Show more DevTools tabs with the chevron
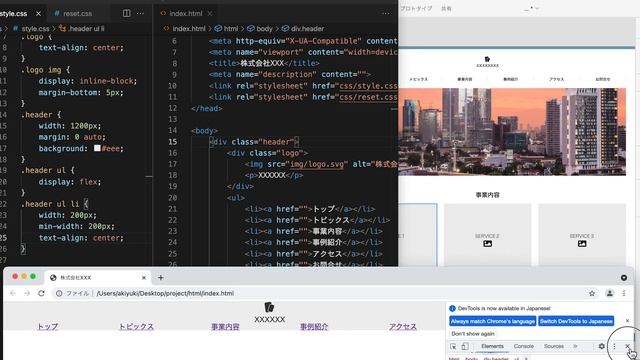 pos(575,346)
